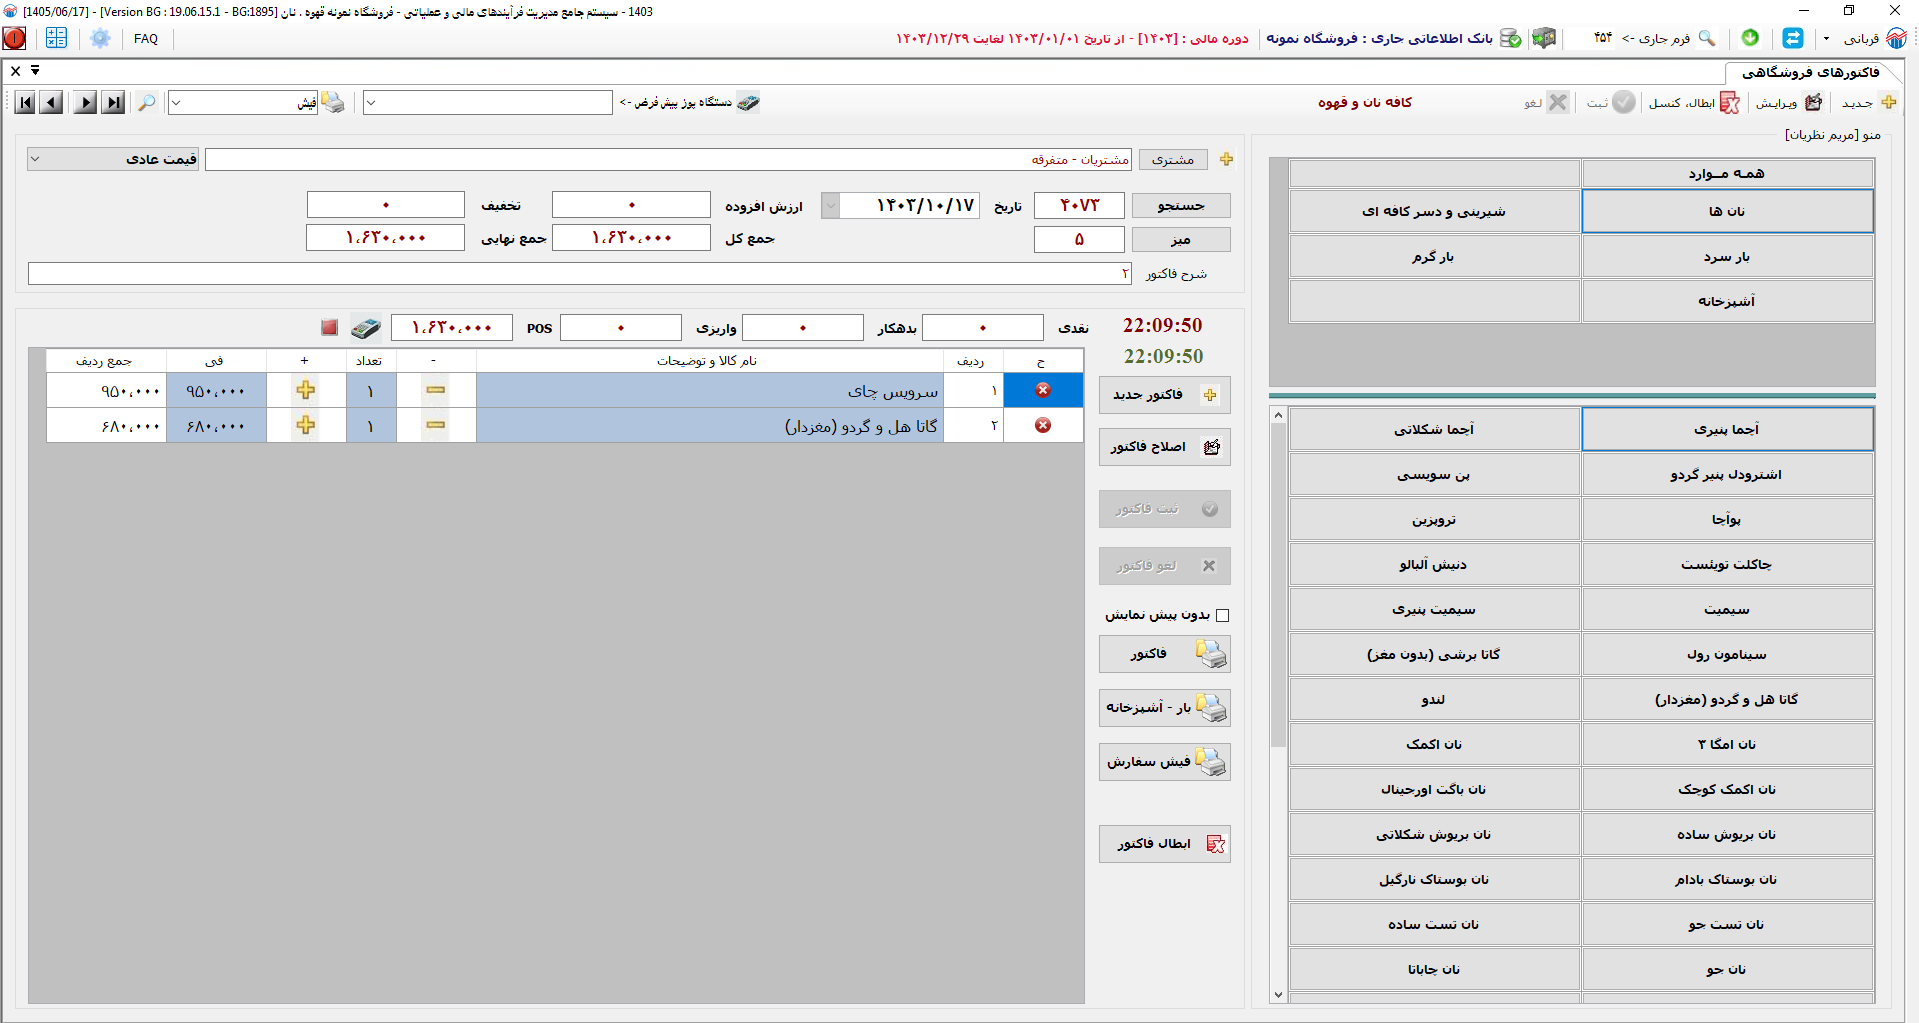Viewport: 1919px width, 1023px height.
Task: Click the red power exit icon
Action: pyautogui.click(x=15, y=38)
